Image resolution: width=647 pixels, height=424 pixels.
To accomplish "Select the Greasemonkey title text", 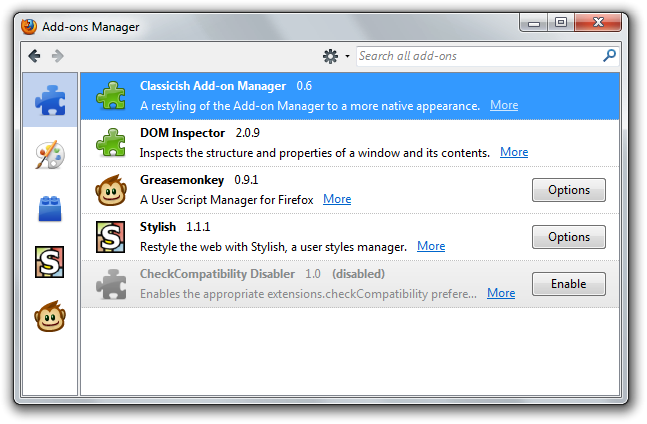I will pyautogui.click(x=182, y=180).
